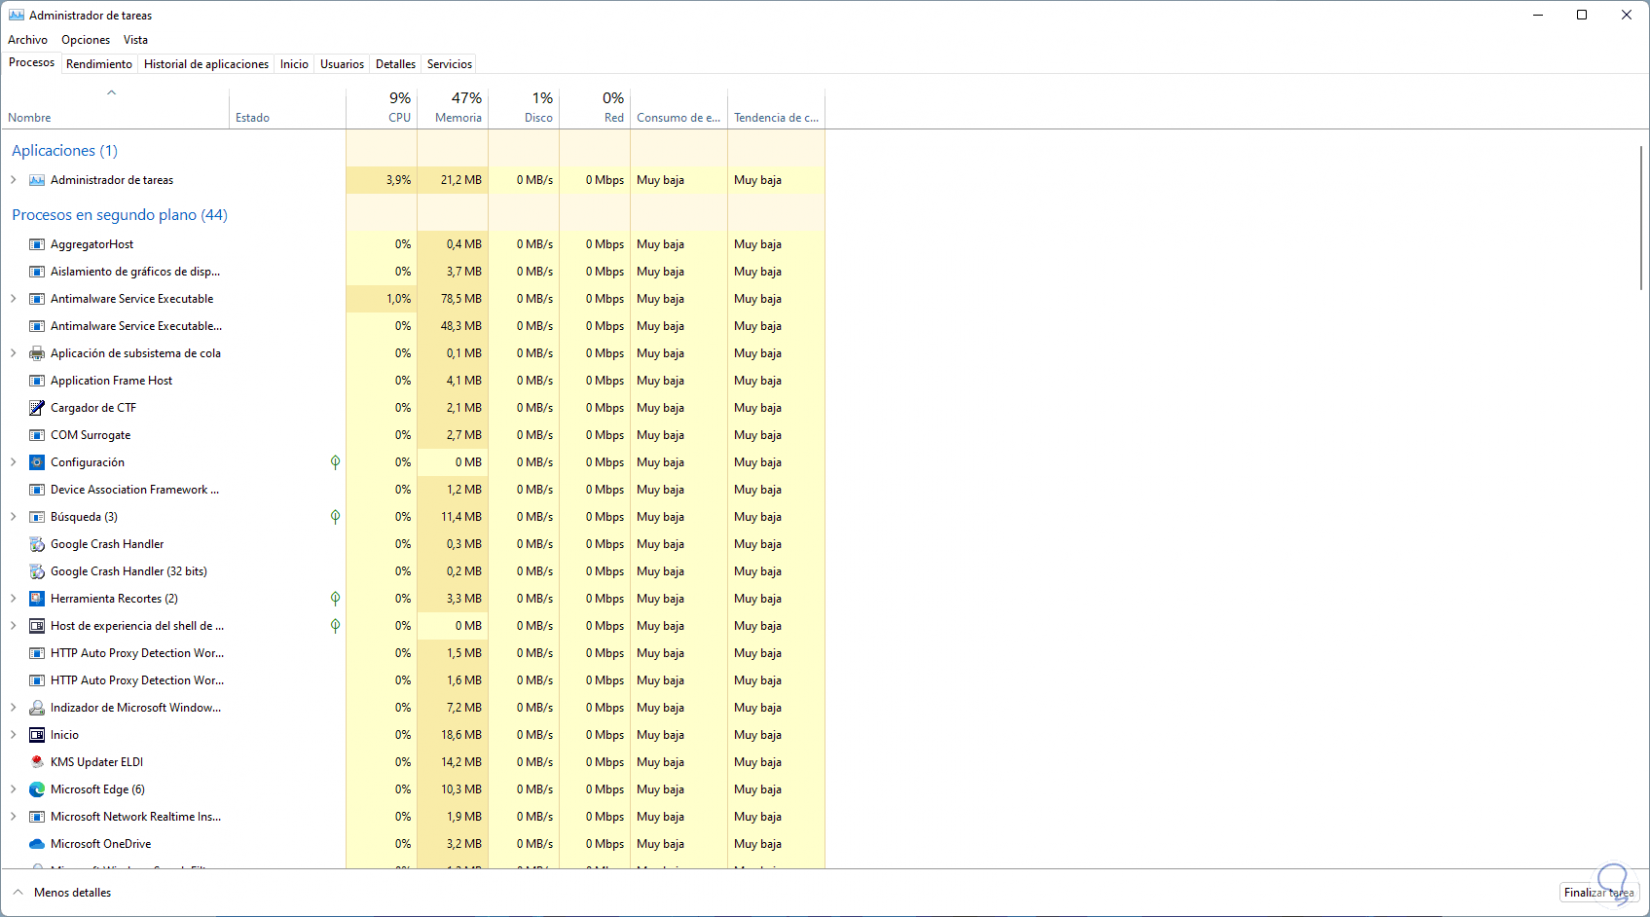Switch to the Rendimiento tab
The image size is (1650, 917).
click(99, 64)
